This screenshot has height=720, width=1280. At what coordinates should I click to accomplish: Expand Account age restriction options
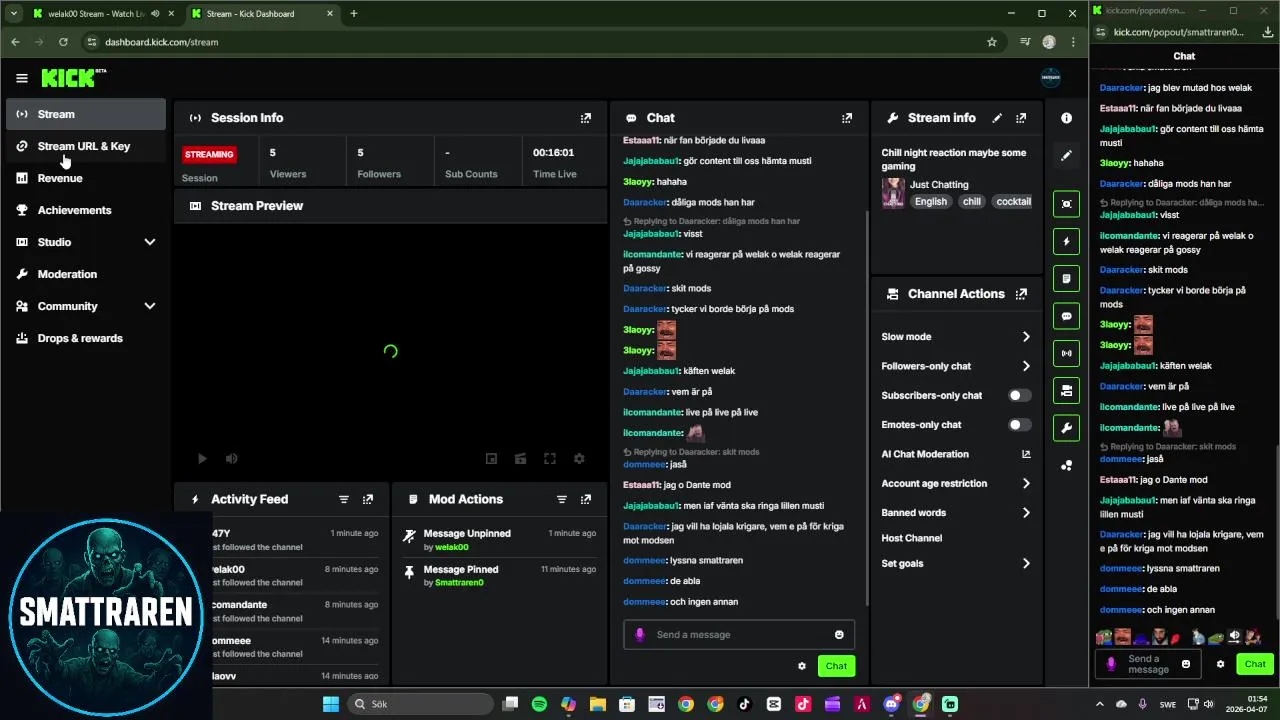[1026, 484]
